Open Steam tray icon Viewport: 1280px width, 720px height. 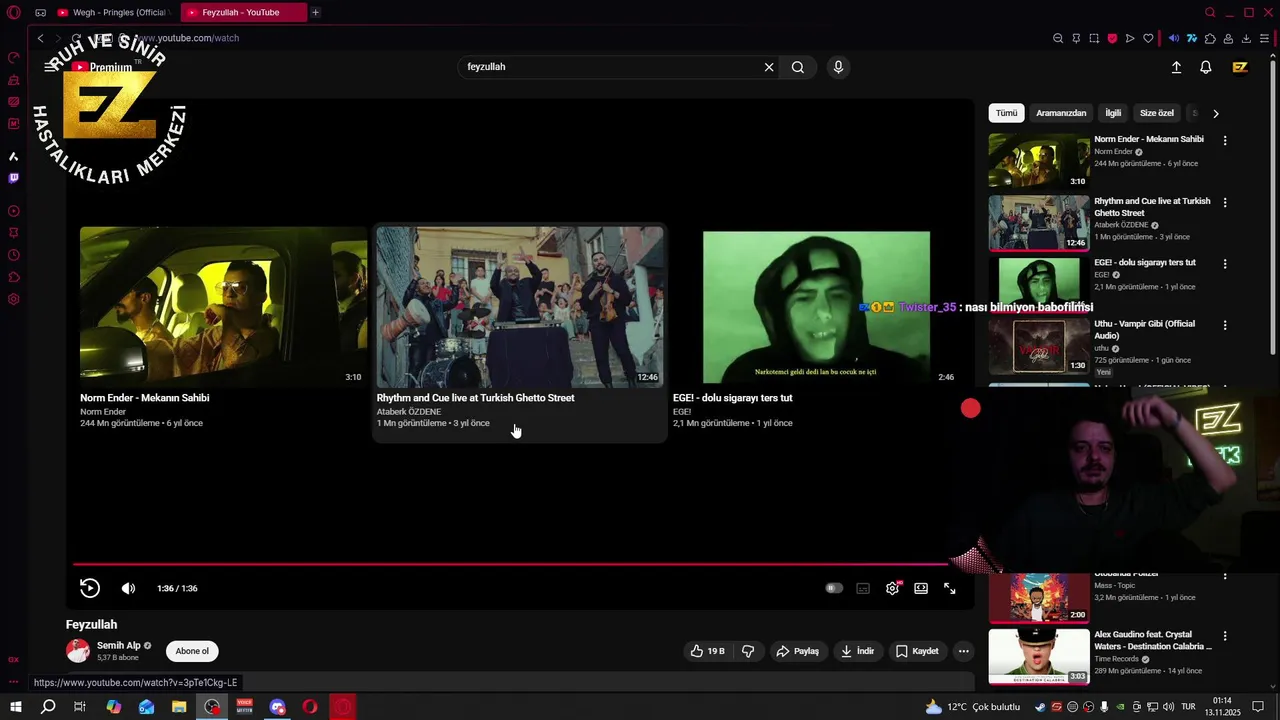coord(1041,707)
